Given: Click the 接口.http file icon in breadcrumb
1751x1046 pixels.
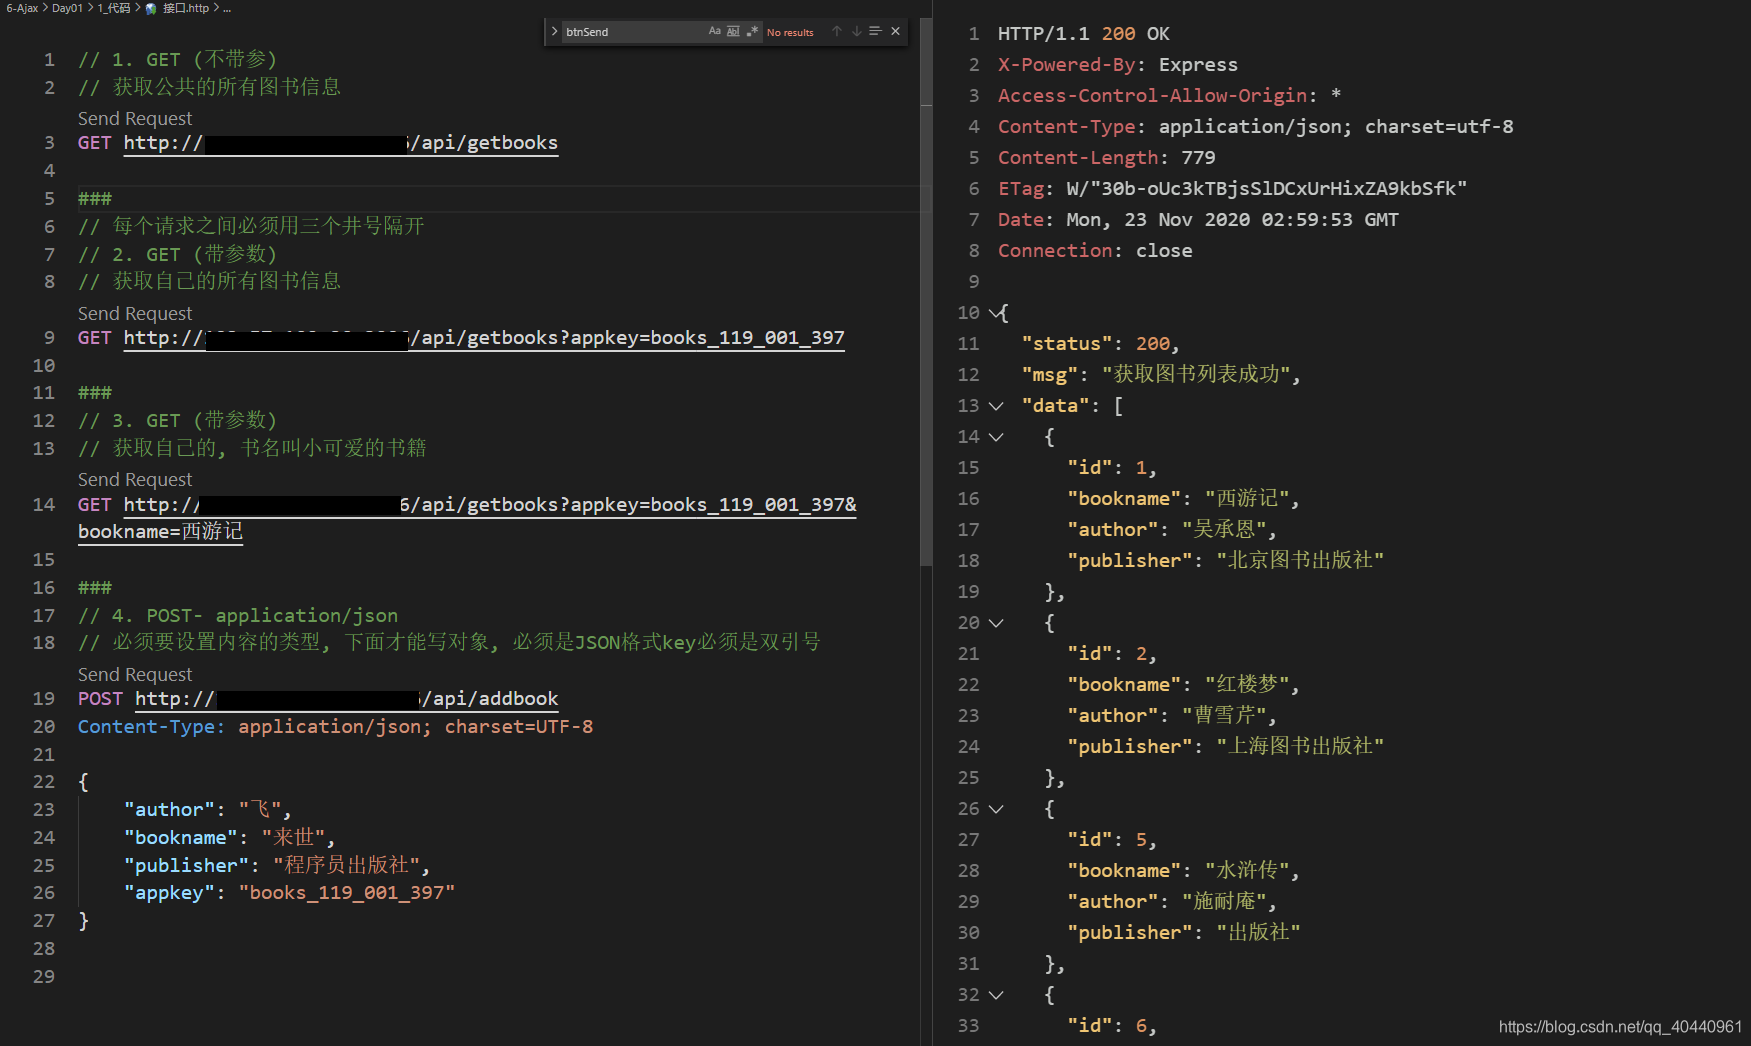Looking at the screenshot, I should pyautogui.click(x=151, y=8).
